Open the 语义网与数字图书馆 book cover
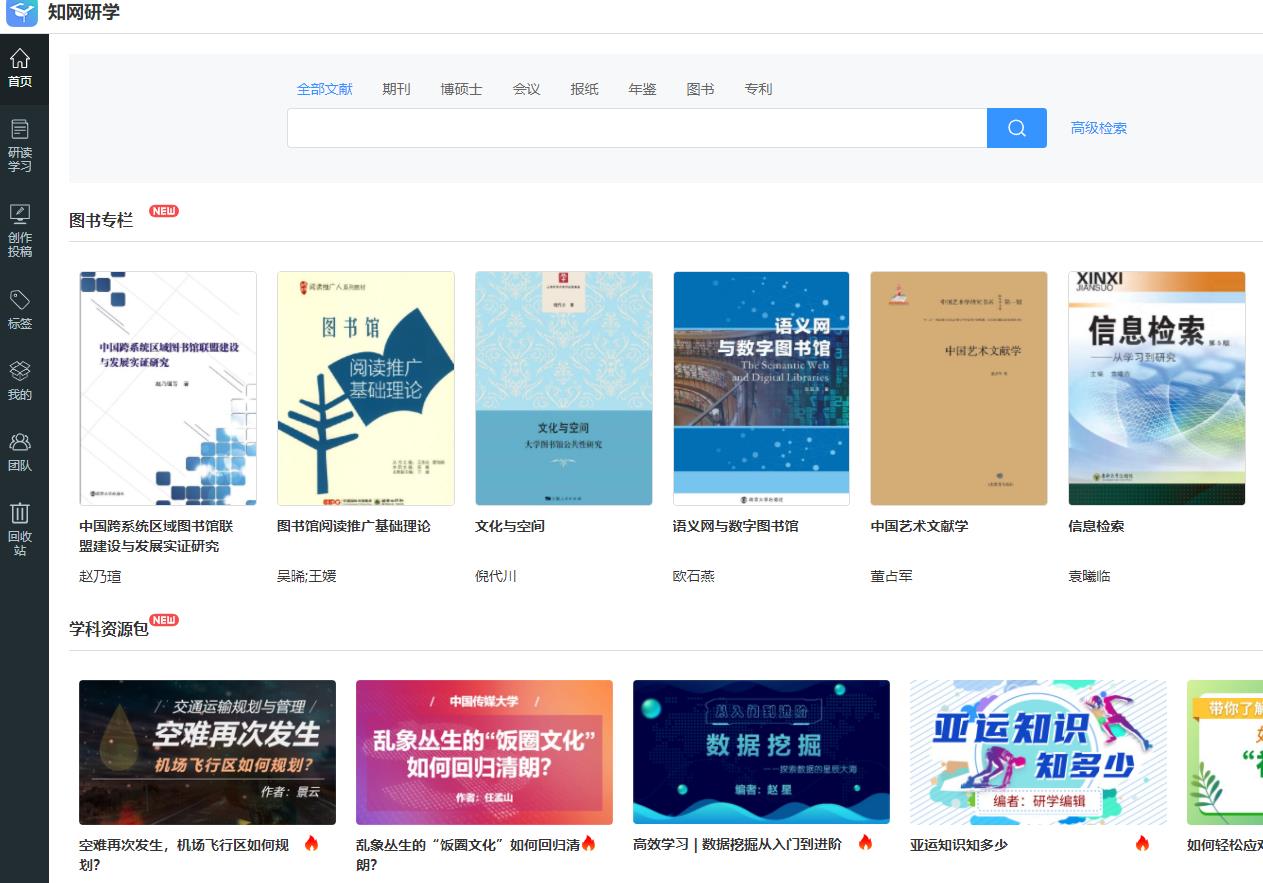1263x883 pixels. (761, 388)
